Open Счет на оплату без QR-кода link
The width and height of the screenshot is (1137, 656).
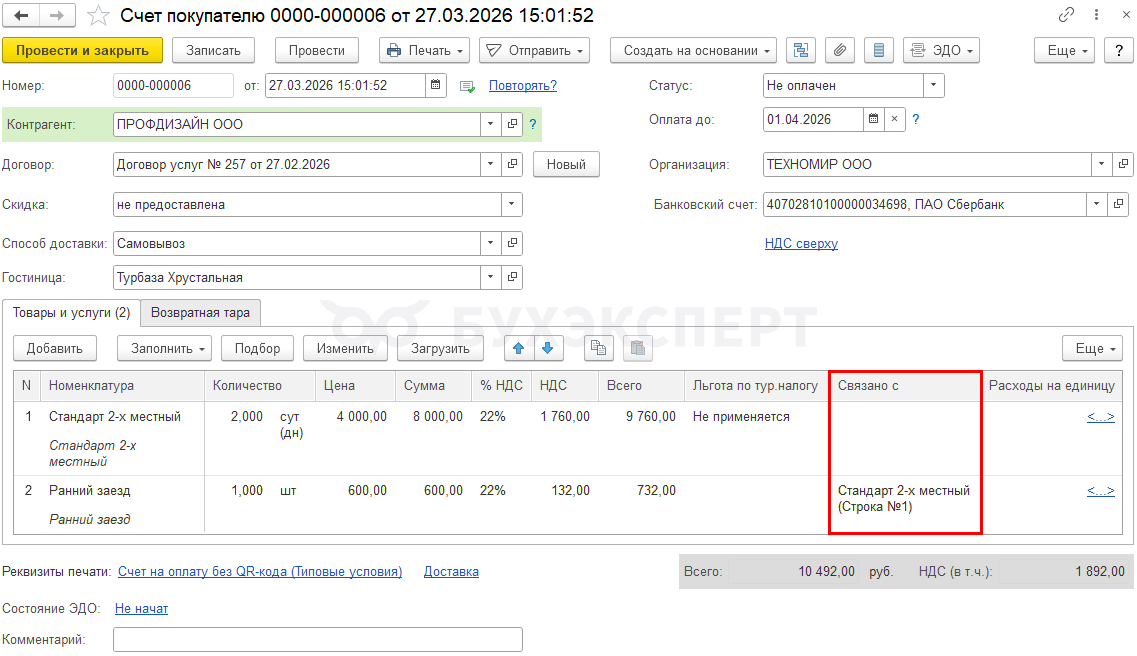pyautogui.click(x=260, y=571)
